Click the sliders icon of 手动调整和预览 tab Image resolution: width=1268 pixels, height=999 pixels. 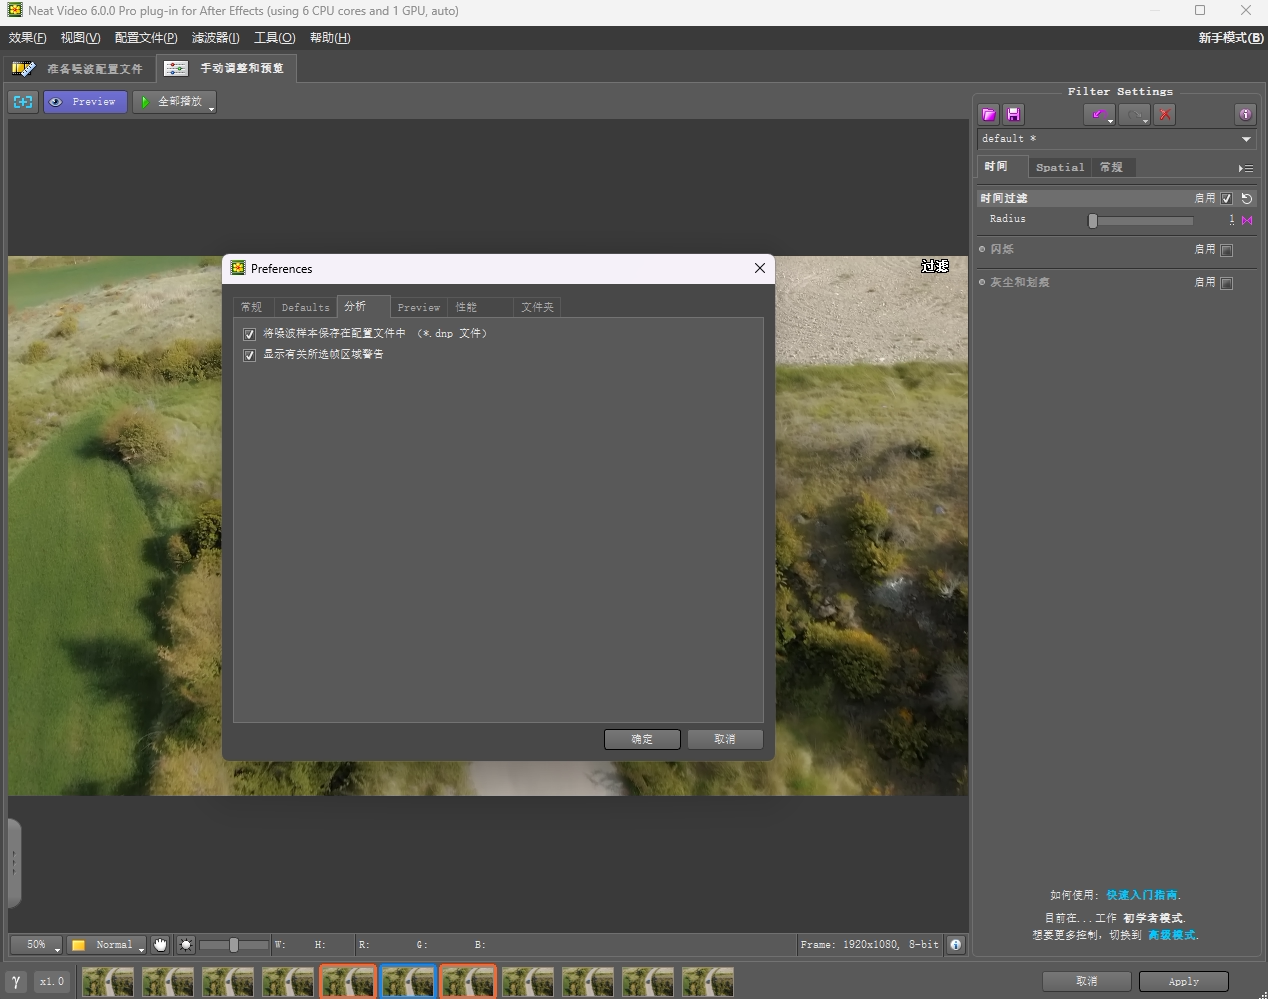(x=176, y=68)
